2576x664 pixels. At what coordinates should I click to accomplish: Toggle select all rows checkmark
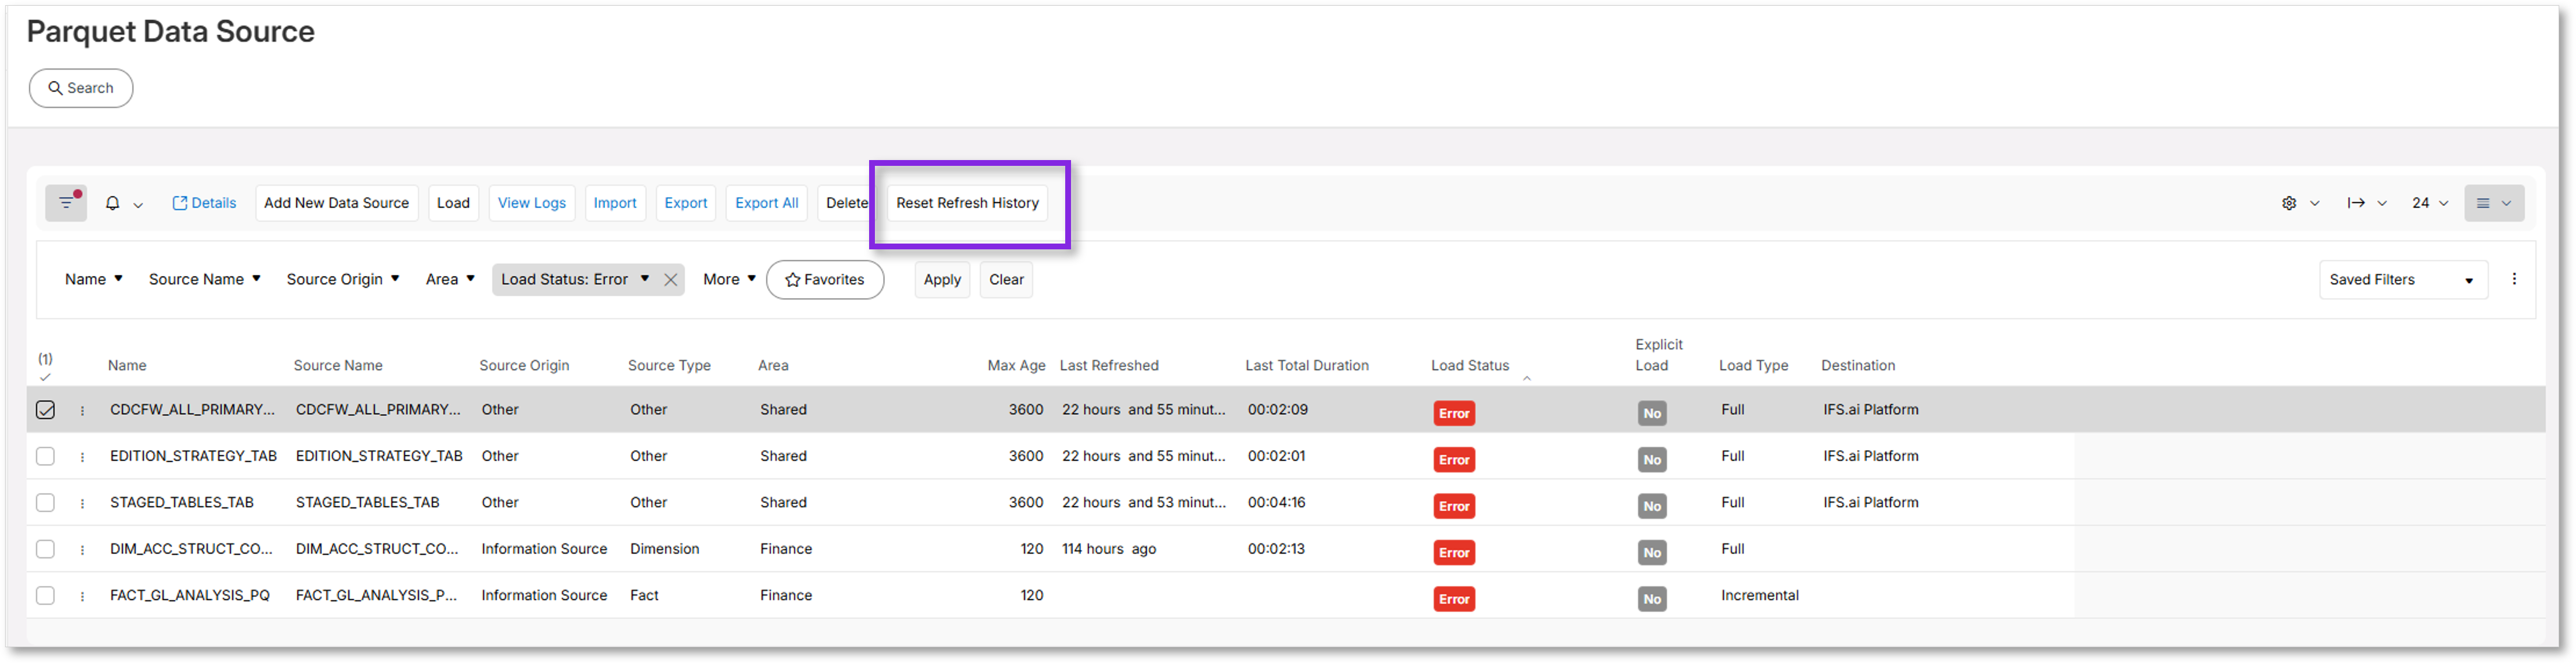coord(45,377)
